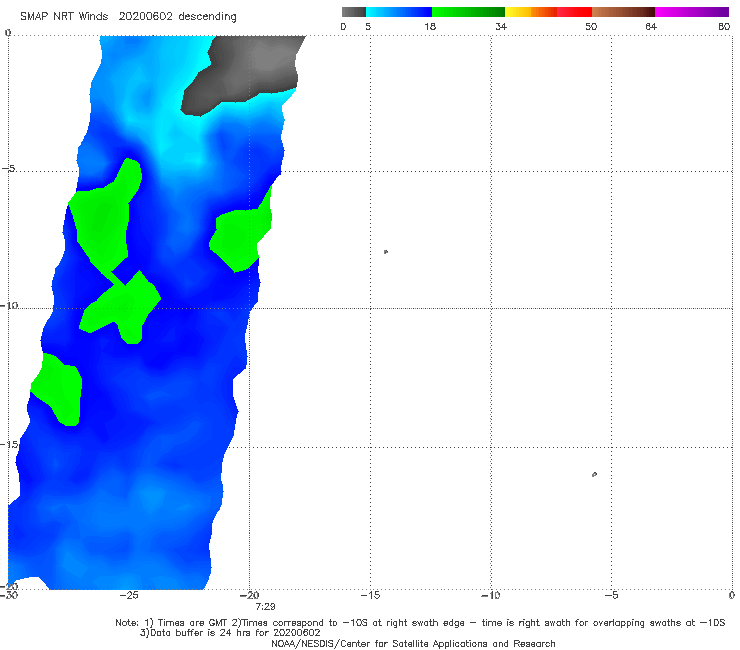
Task: Click the latitude axis label "-15"
Action: coord(9,445)
